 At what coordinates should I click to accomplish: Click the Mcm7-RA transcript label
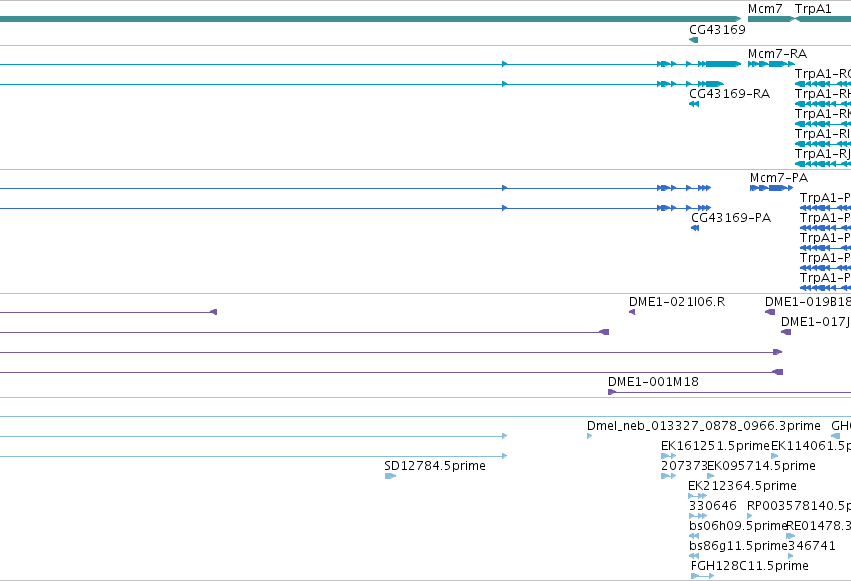tap(777, 54)
